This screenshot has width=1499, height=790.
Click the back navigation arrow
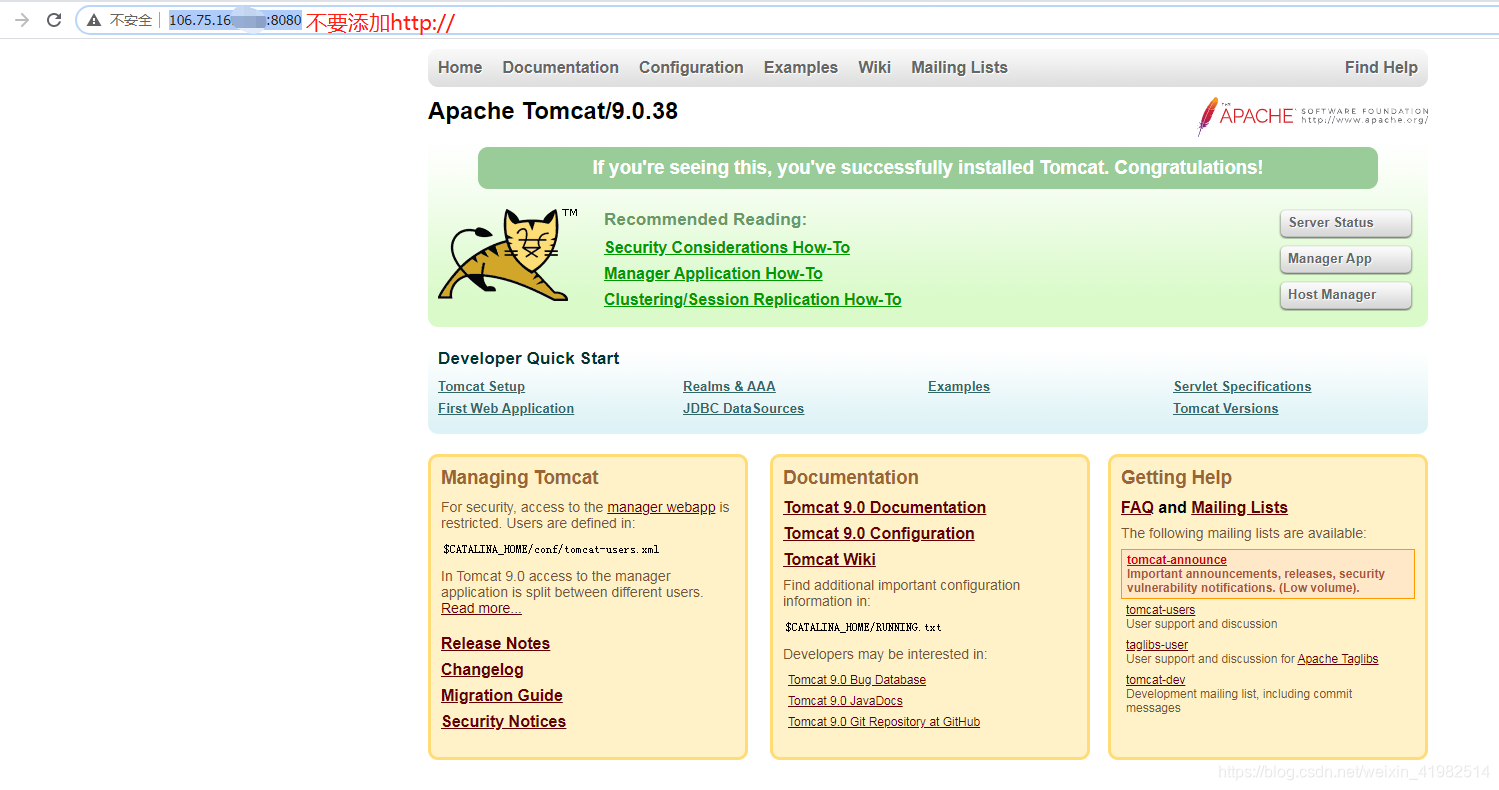[20, 19]
